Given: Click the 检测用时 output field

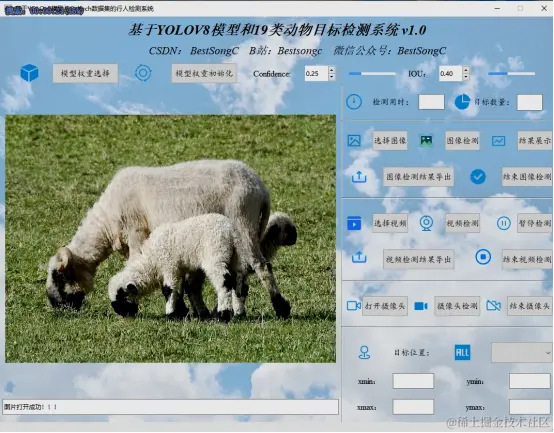Looking at the screenshot, I should [x=431, y=102].
